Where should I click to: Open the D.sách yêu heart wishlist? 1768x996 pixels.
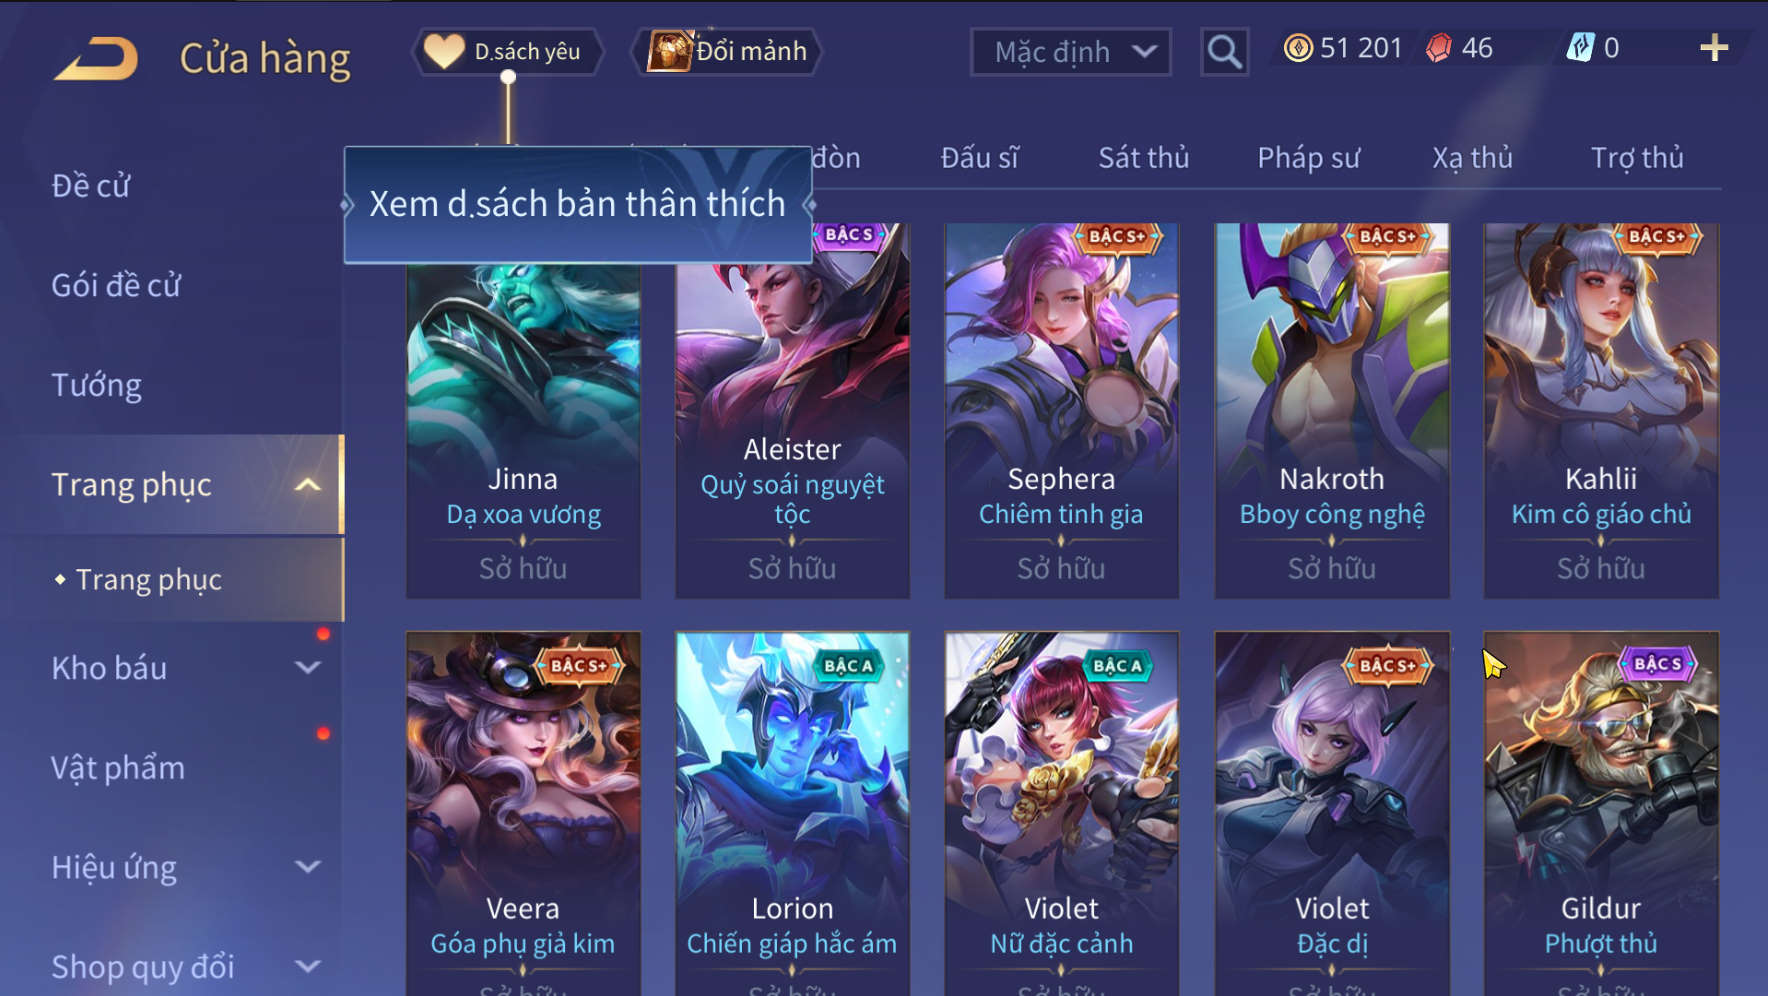[508, 51]
